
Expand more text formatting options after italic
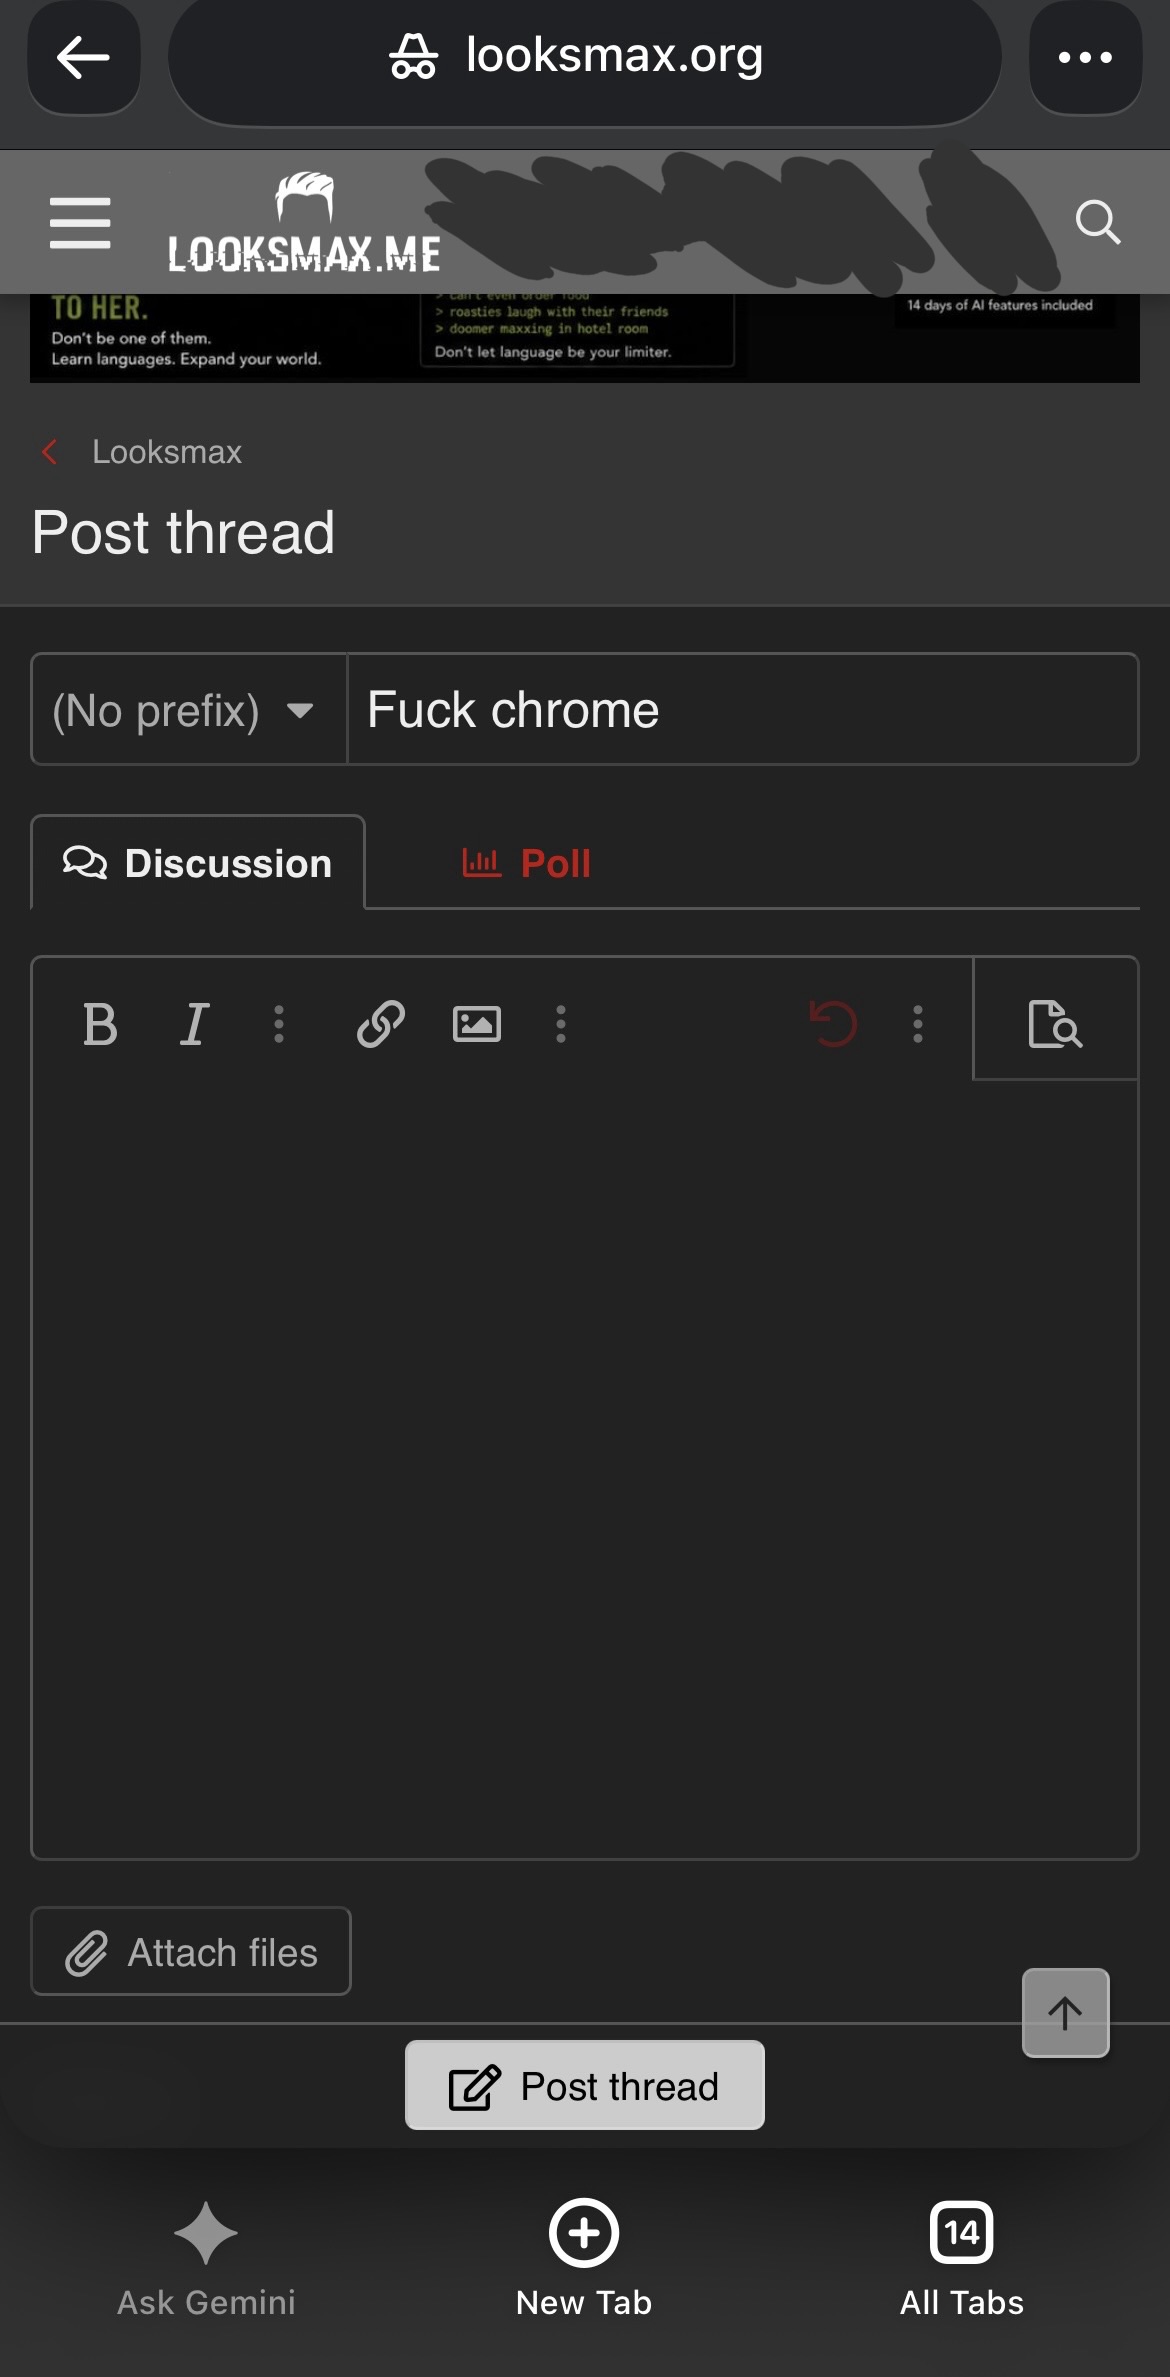click(x=279, y=1024)
